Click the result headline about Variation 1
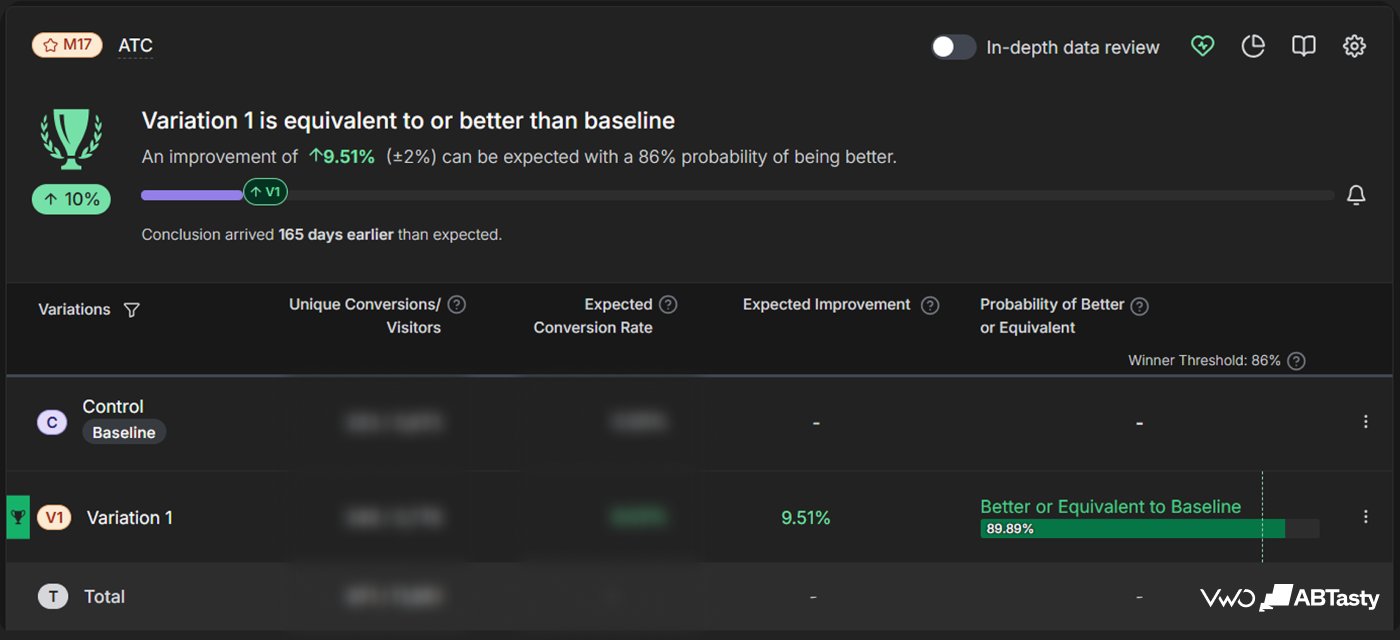1400x640 pixels. 408,121
